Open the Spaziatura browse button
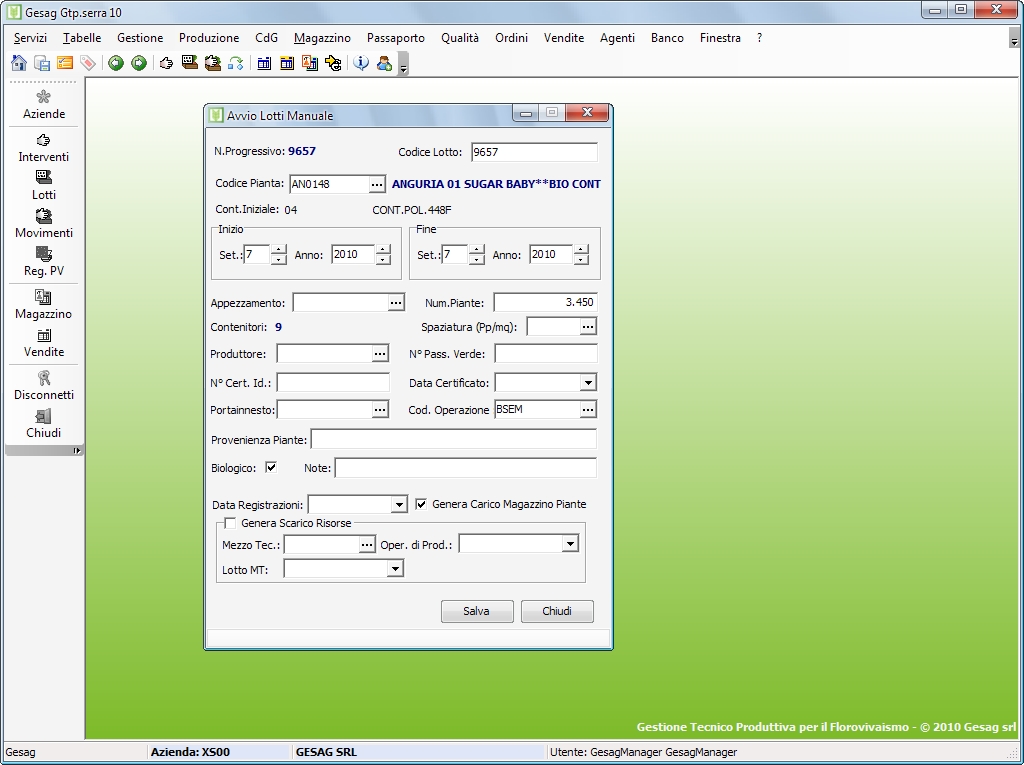This screenshot has height=765, width=1024. pyautogui.click(x=588, y=326)
